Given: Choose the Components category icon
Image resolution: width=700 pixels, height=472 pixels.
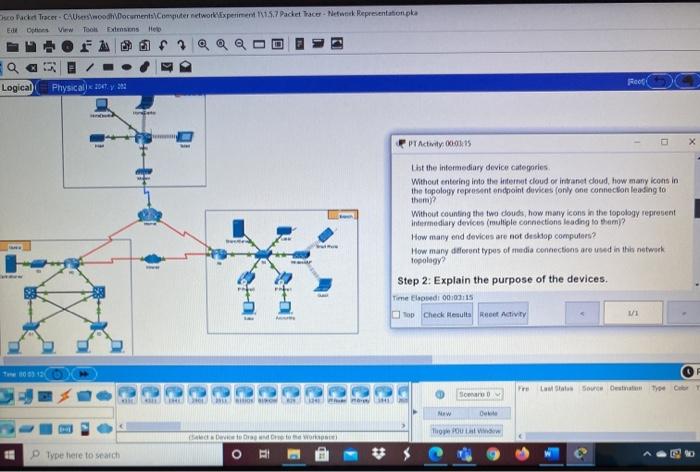Looking at the screenshot, I should pyautogui.click(x=45, y=396).
